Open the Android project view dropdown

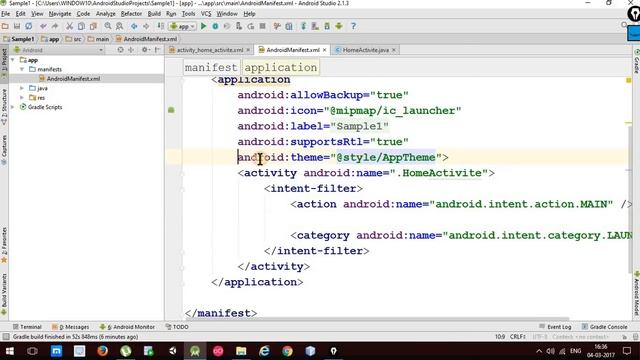pyautogui.click(x=58, y=50)
